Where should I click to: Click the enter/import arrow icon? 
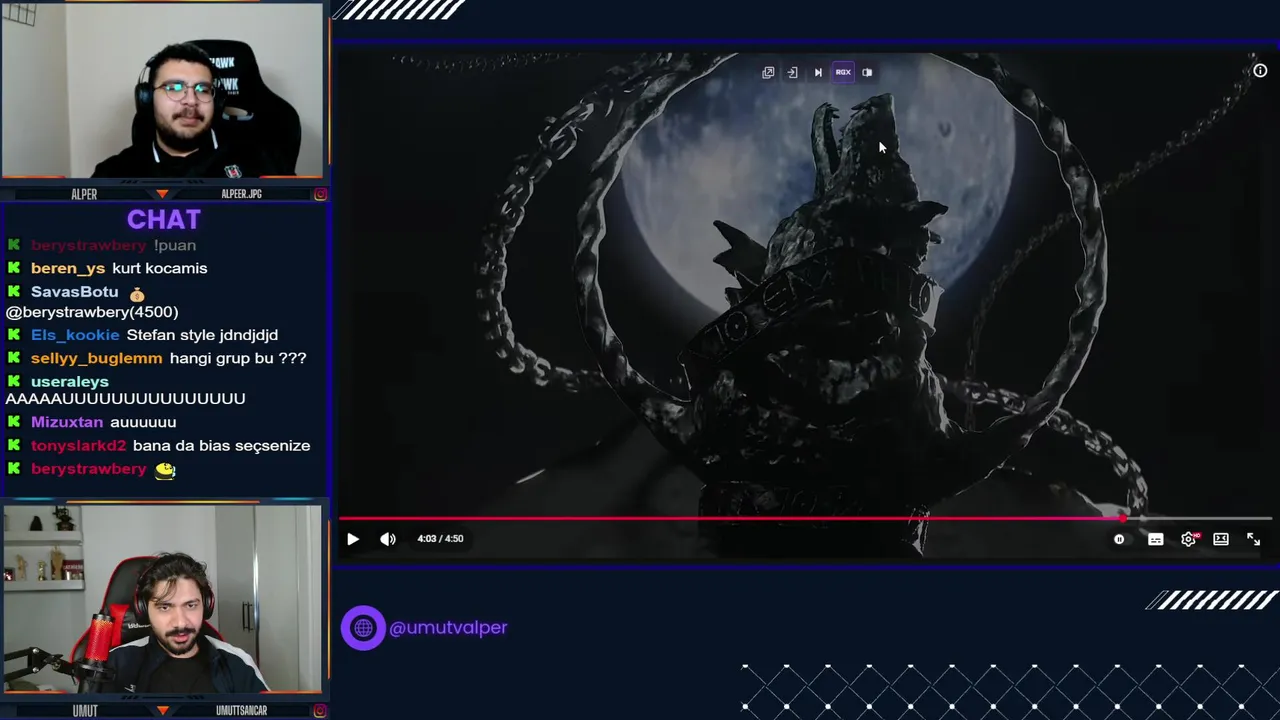pos(792,72)
